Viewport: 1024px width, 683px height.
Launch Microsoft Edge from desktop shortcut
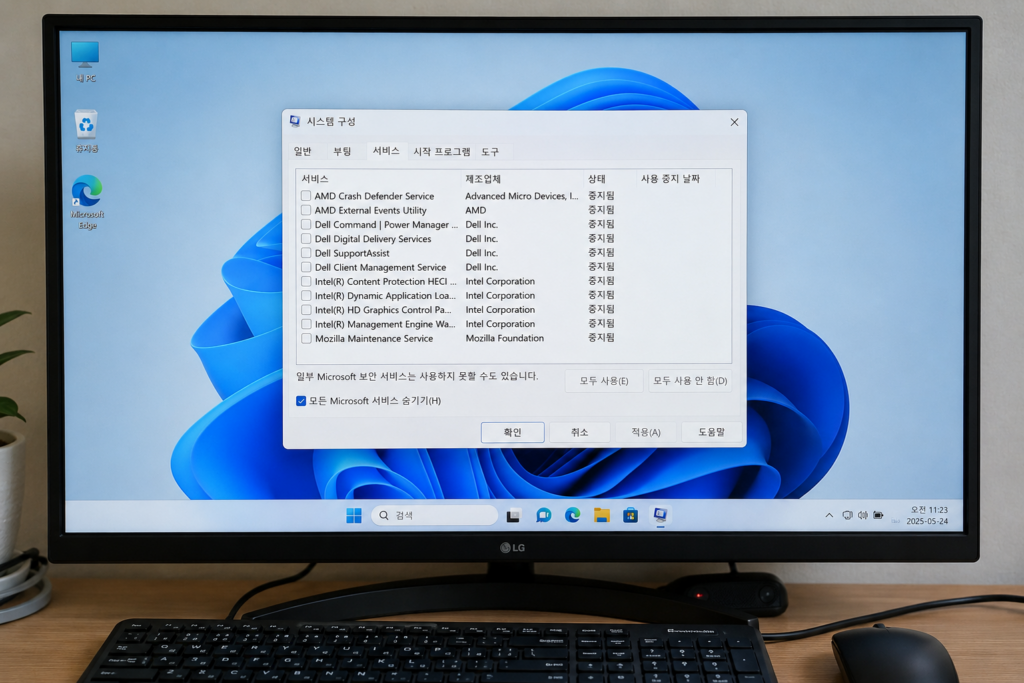(87, 202)
